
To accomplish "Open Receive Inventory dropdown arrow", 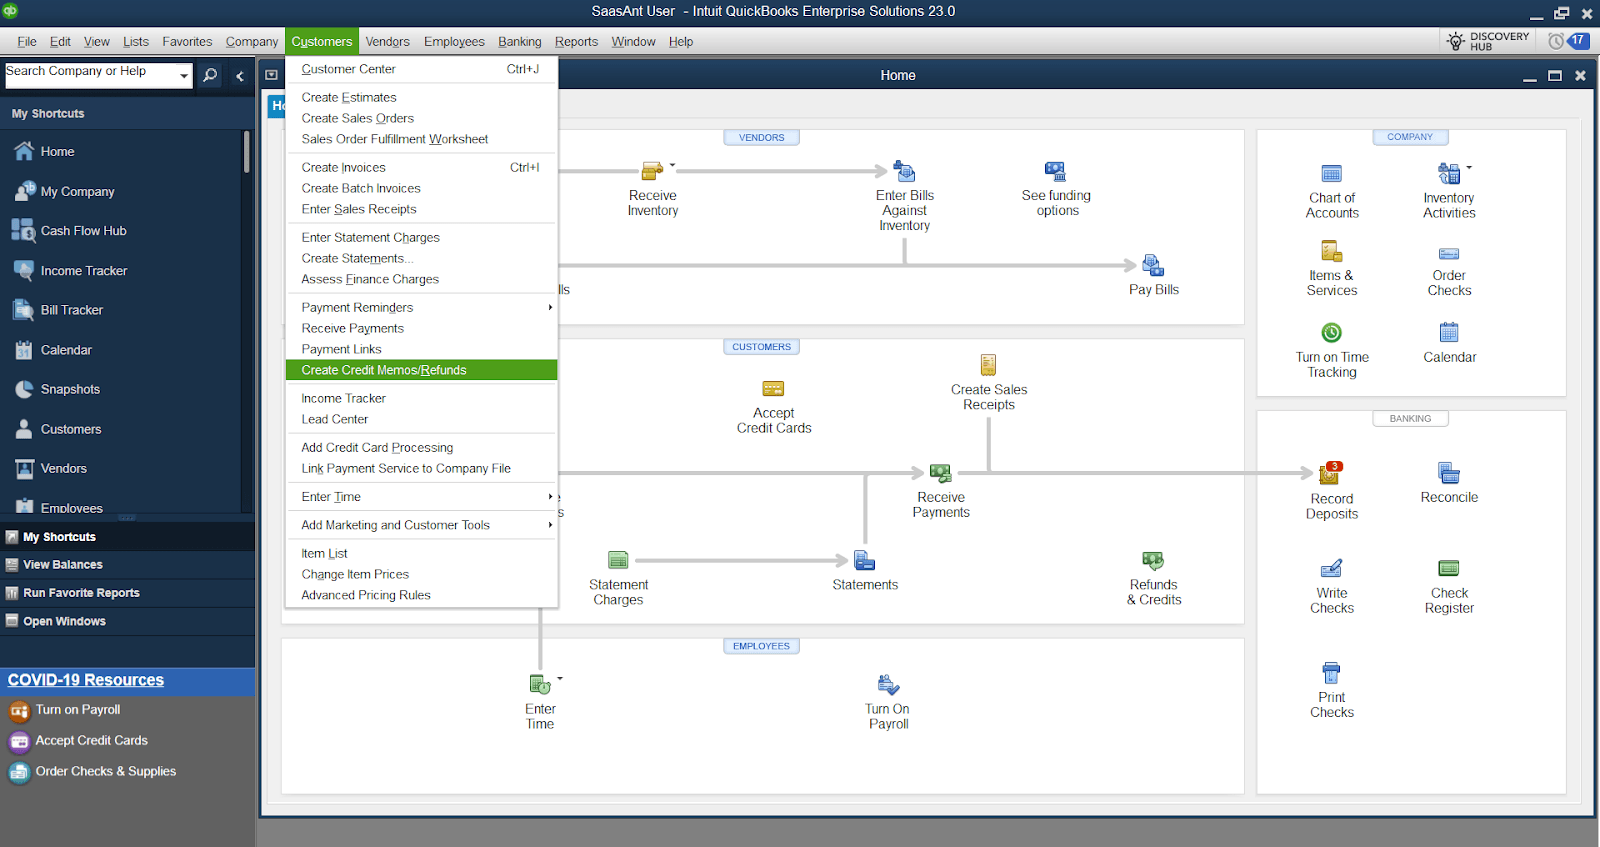I will point(672,165).
